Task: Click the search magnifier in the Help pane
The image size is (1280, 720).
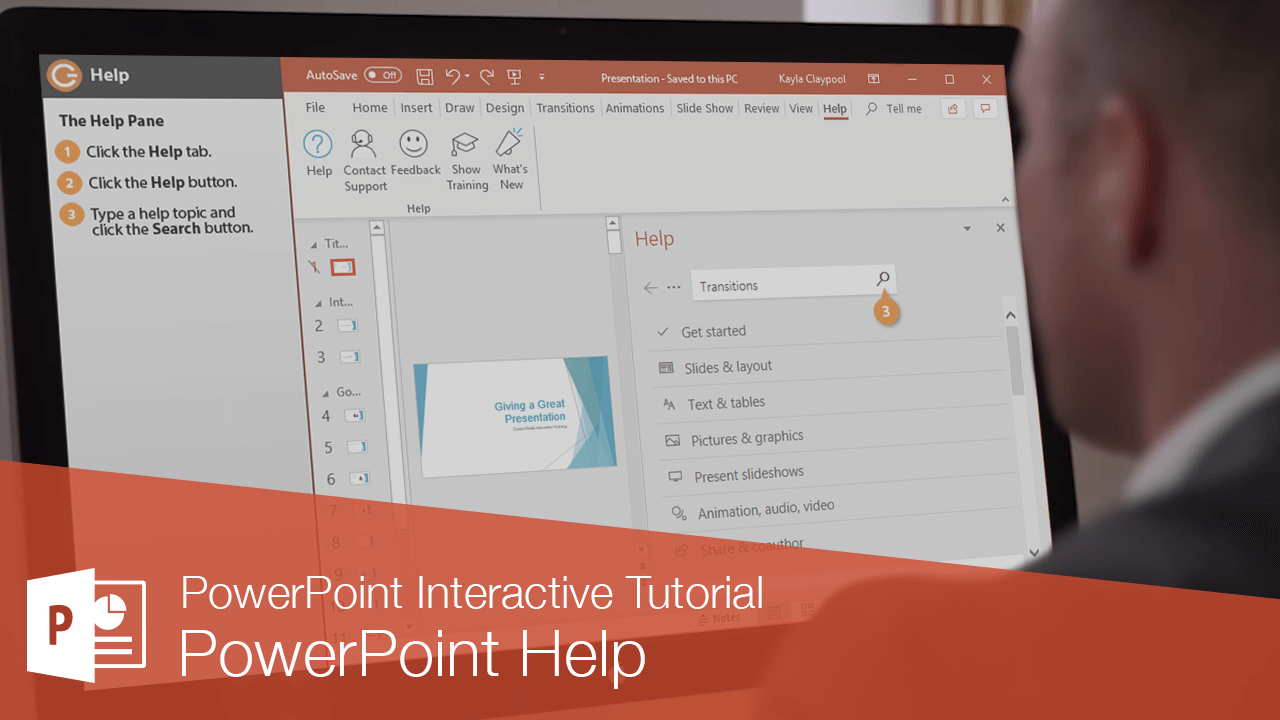Action: [882, 279]
